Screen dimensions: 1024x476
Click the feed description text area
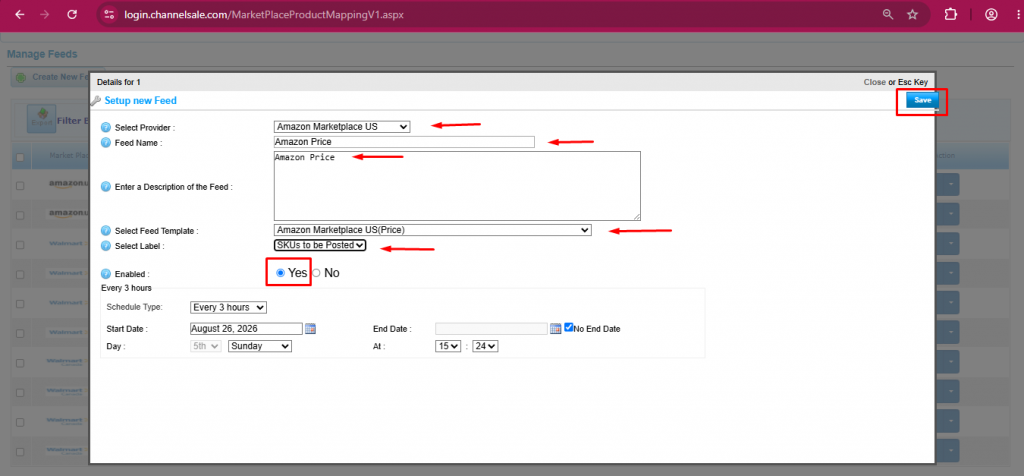(x=457, y=186)
